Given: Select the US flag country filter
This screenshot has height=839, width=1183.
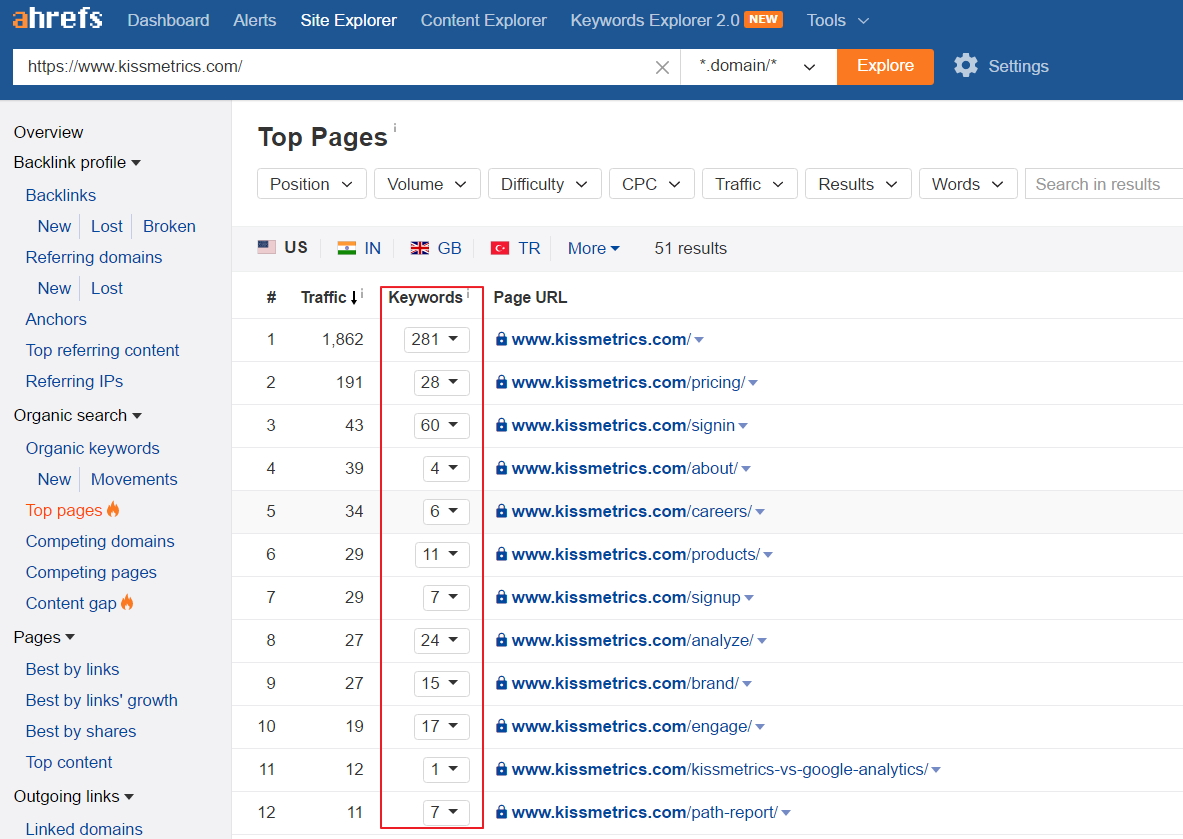Looking at the screenshot, I should point(283,247).
